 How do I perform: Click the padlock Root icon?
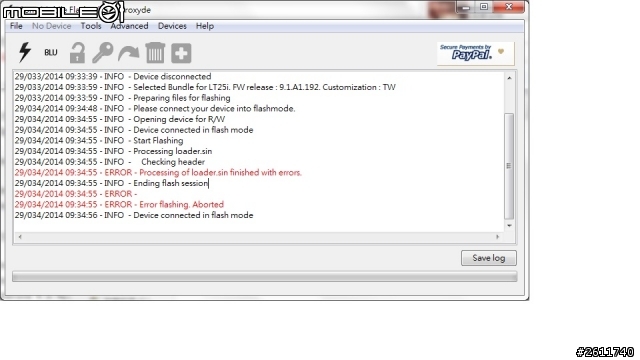(x=77, y=53)
